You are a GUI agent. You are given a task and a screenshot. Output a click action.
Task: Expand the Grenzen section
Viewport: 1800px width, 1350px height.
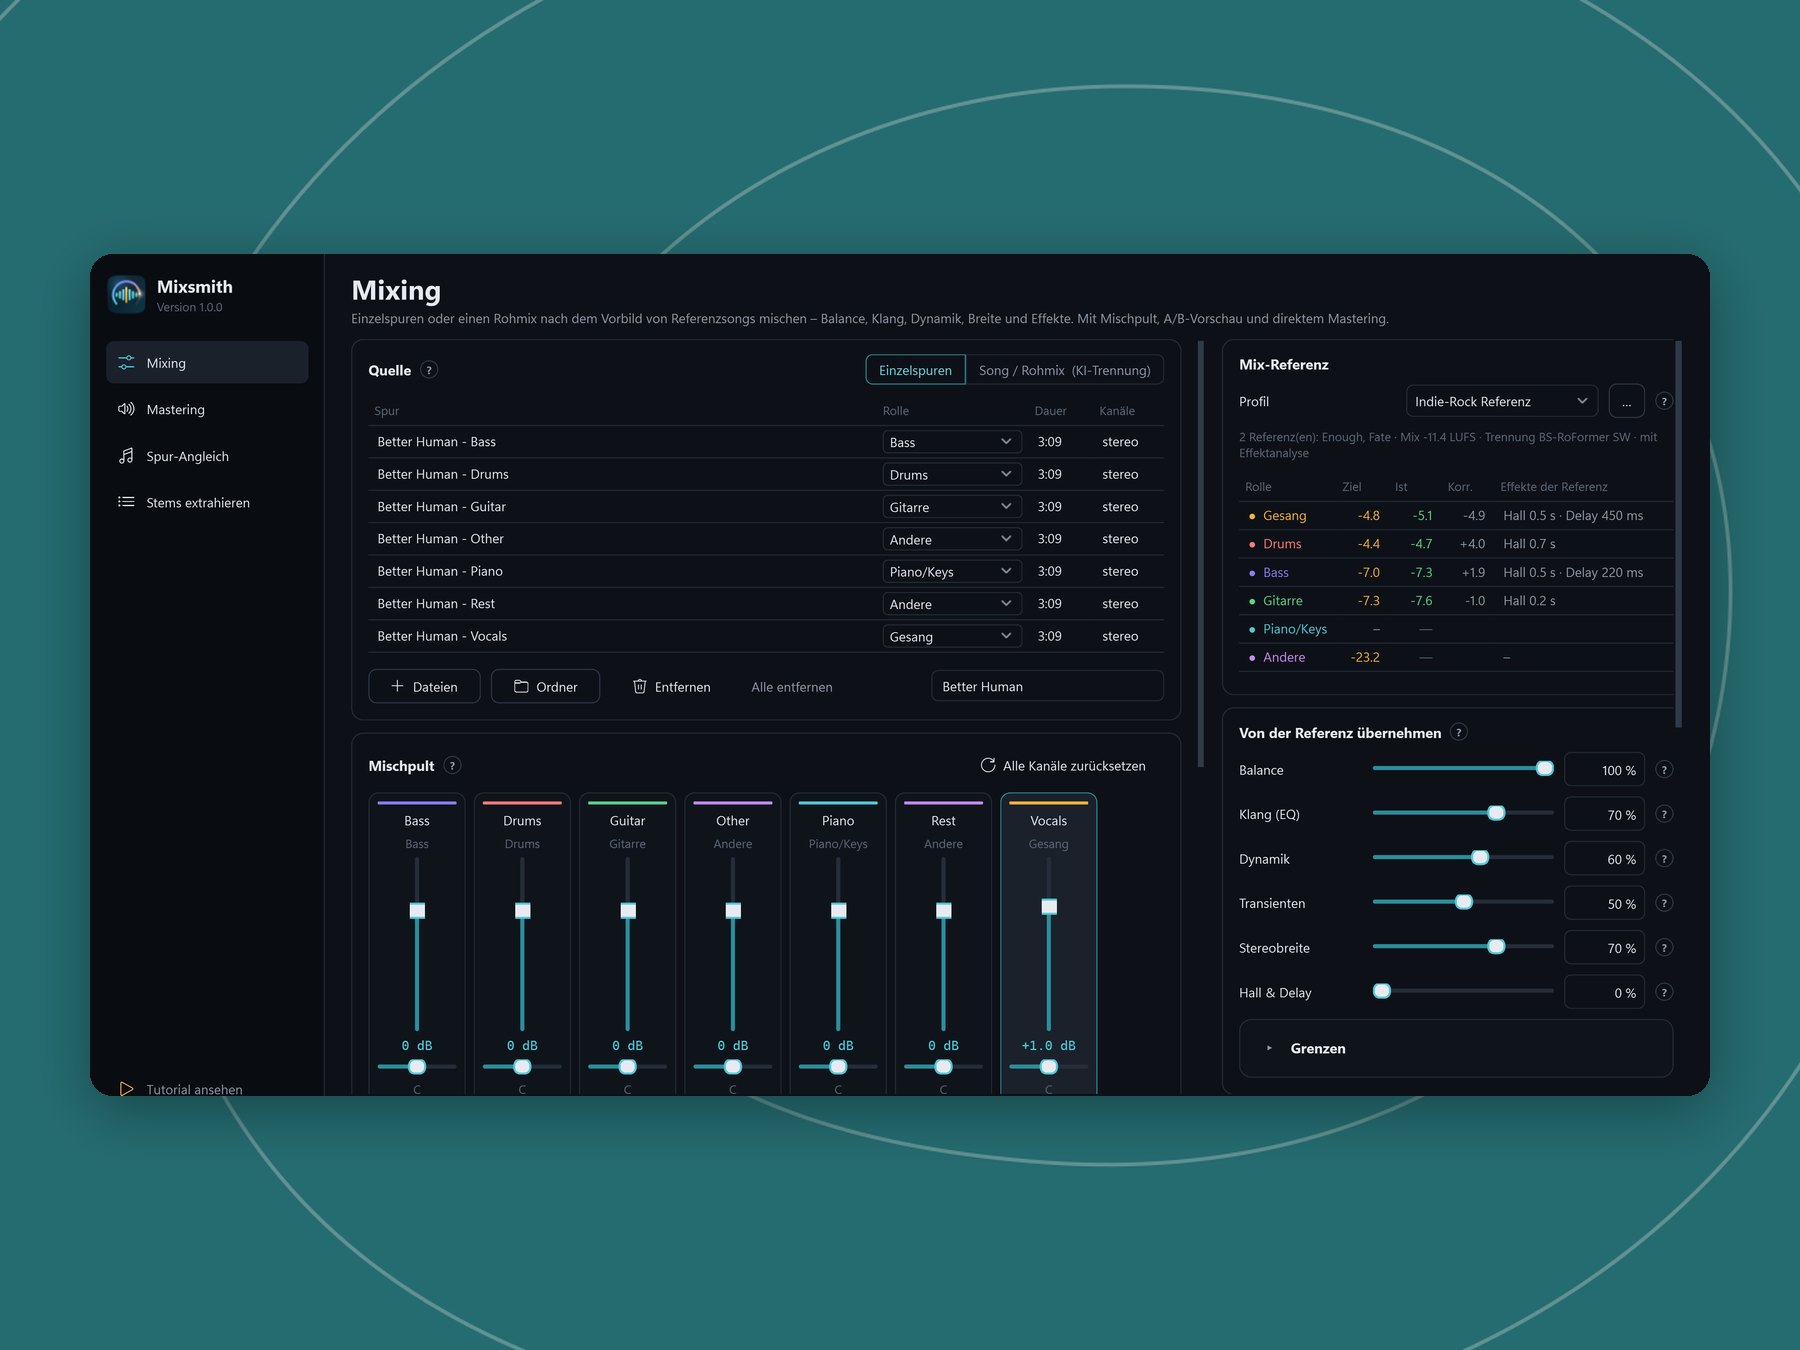tap(1455, 1048)
